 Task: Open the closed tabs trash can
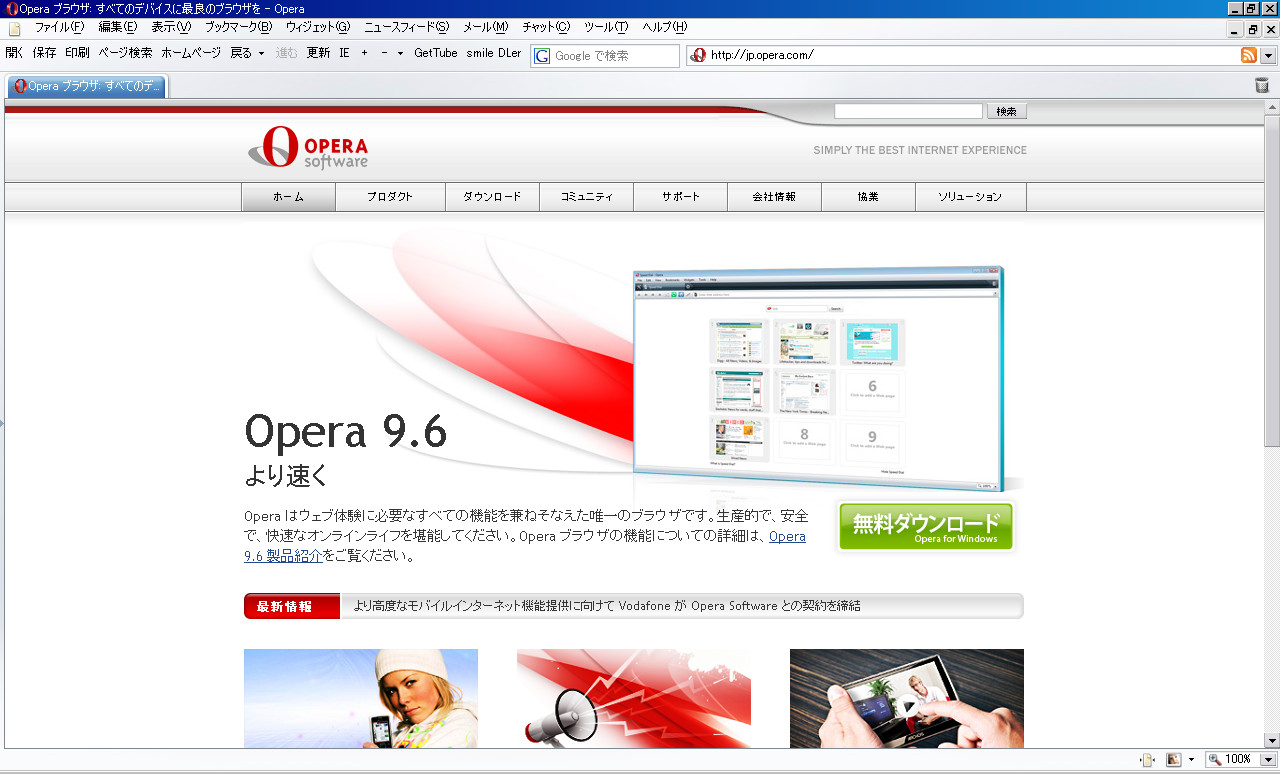1262,86
